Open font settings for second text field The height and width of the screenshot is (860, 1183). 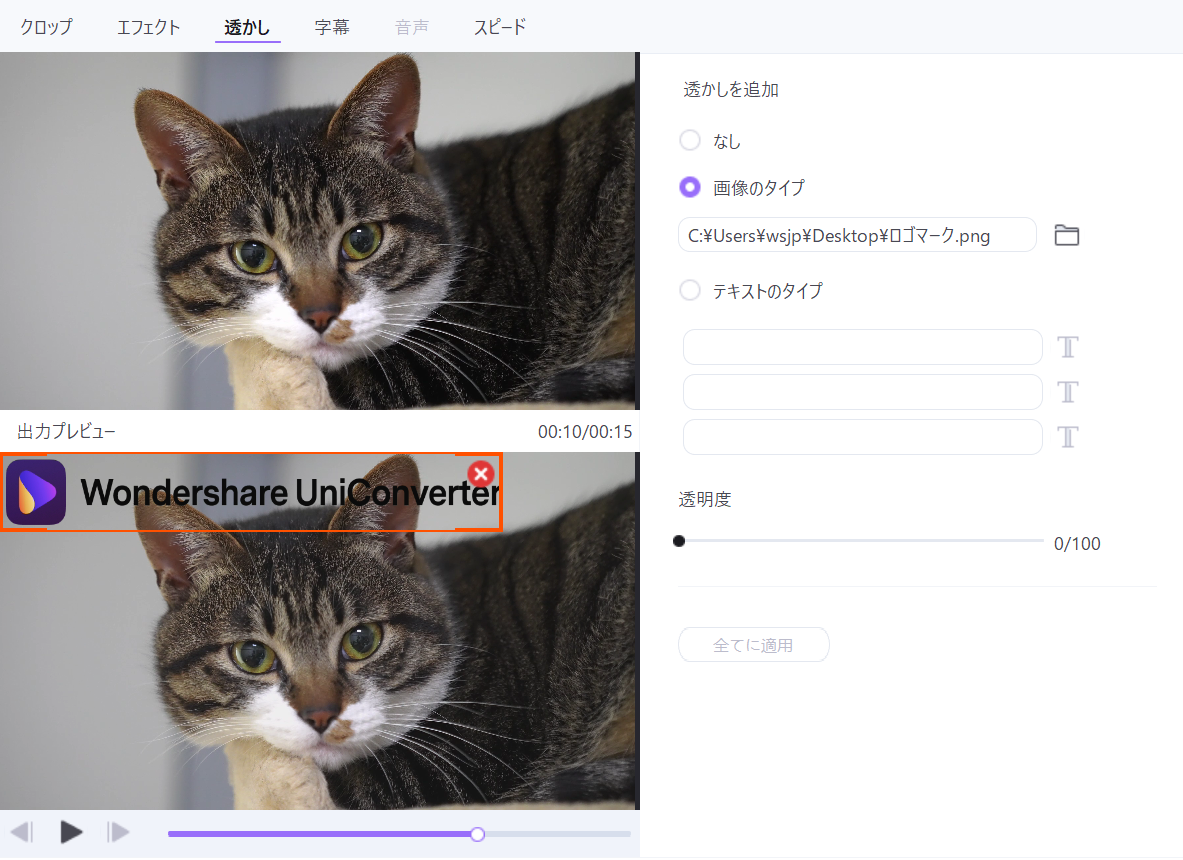(x=1068, y=392)
